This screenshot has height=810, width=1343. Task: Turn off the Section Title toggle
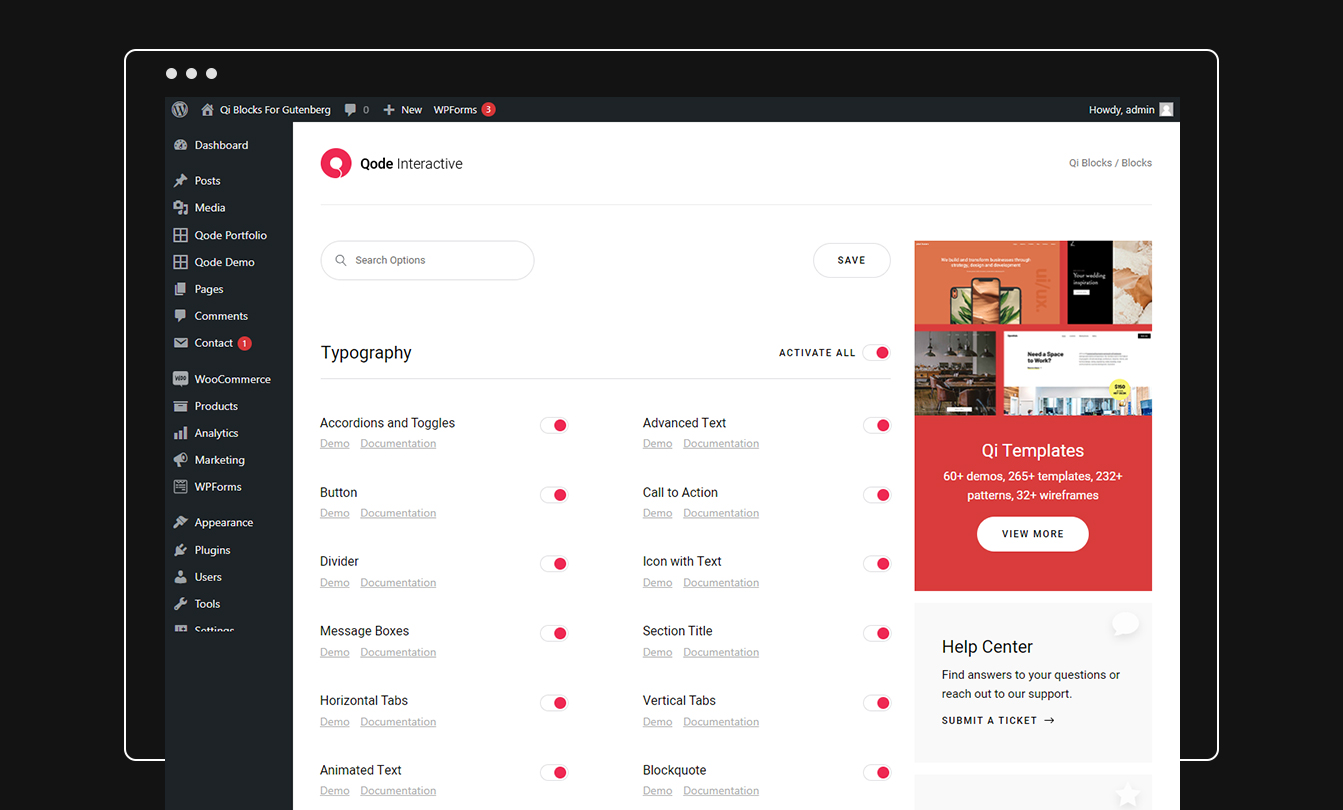[x=876, y=633]
